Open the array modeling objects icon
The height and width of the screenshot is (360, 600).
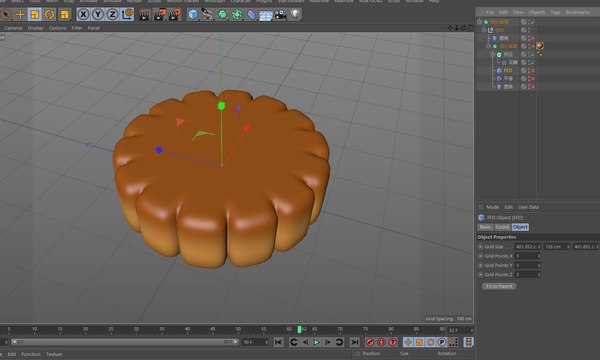pyautogui.click(x=237, y=15)
